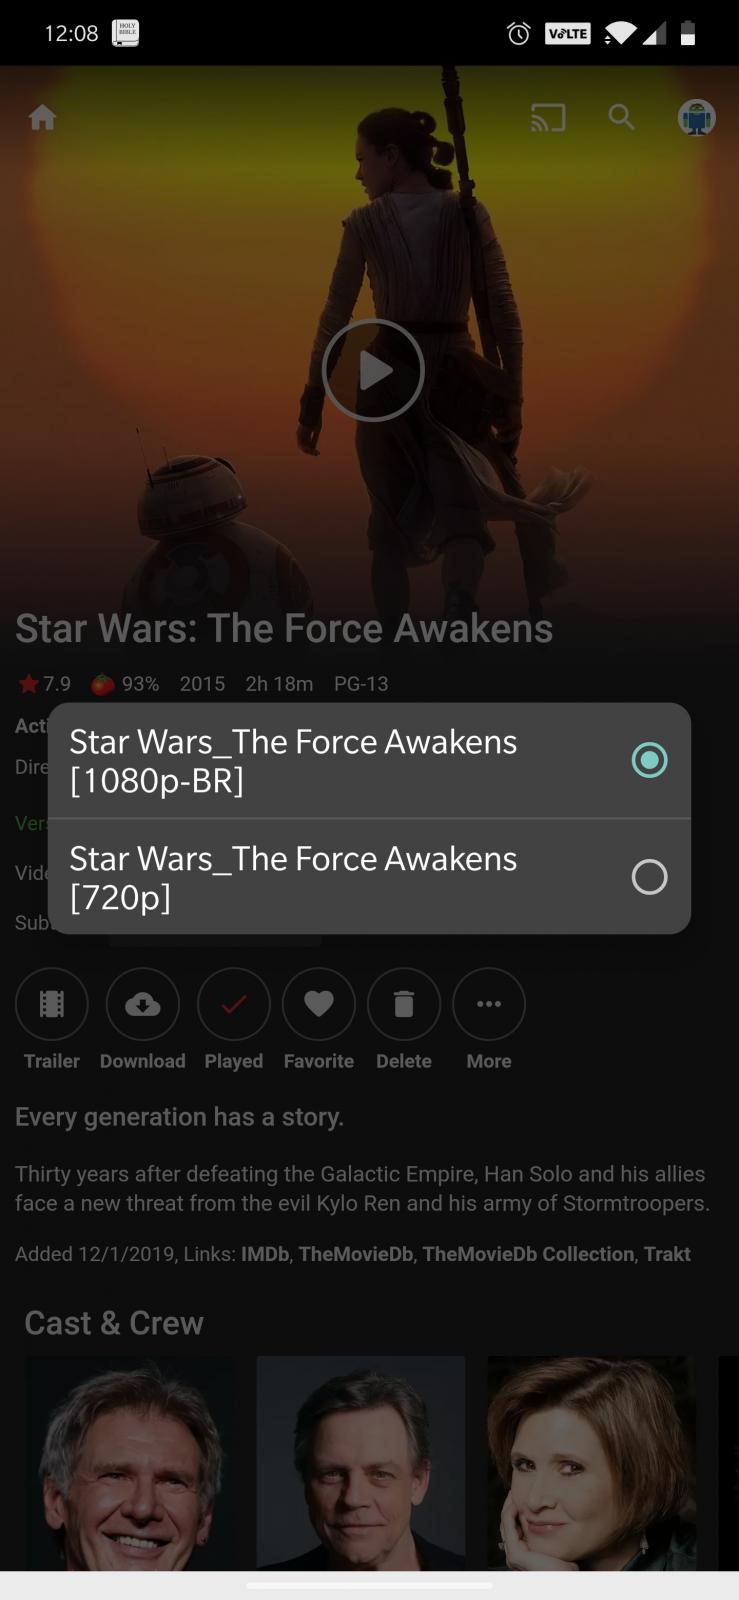Tap the Delete trash icon
The width and height of the screenshot is (739, 1600).
(x=404, y=1004)
